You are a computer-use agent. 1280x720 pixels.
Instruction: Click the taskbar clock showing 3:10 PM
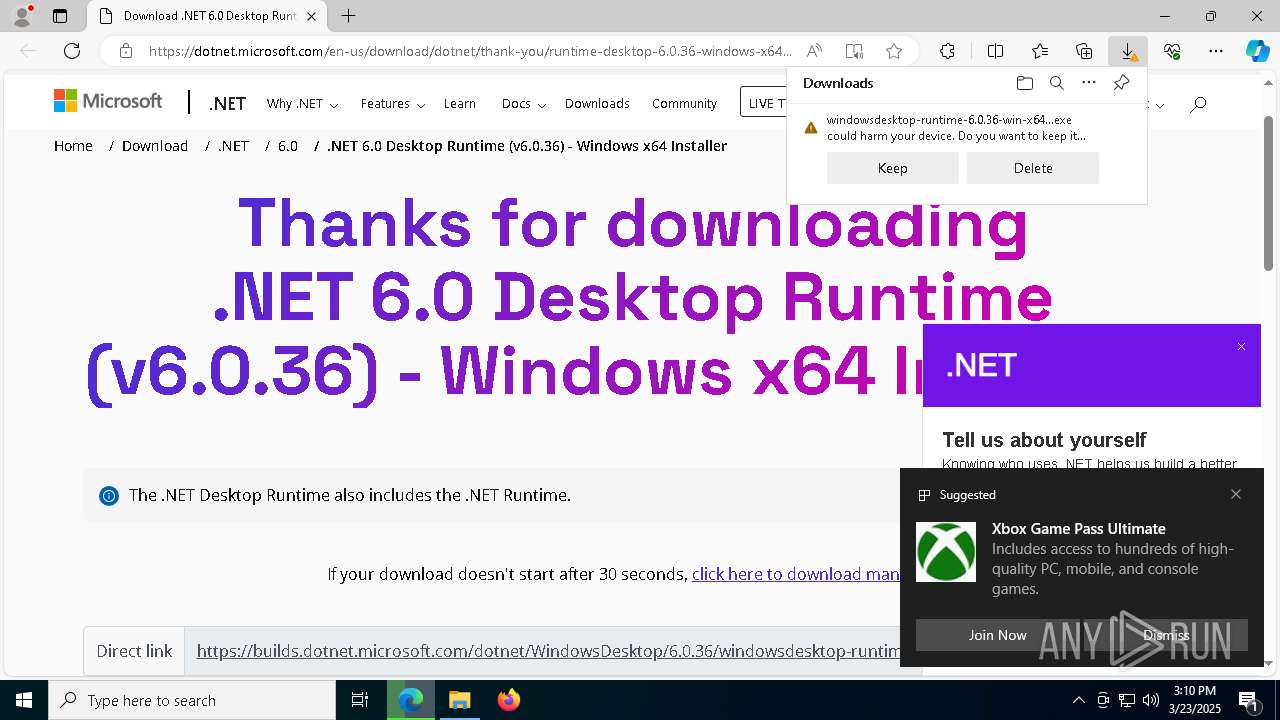point(1194,699)
